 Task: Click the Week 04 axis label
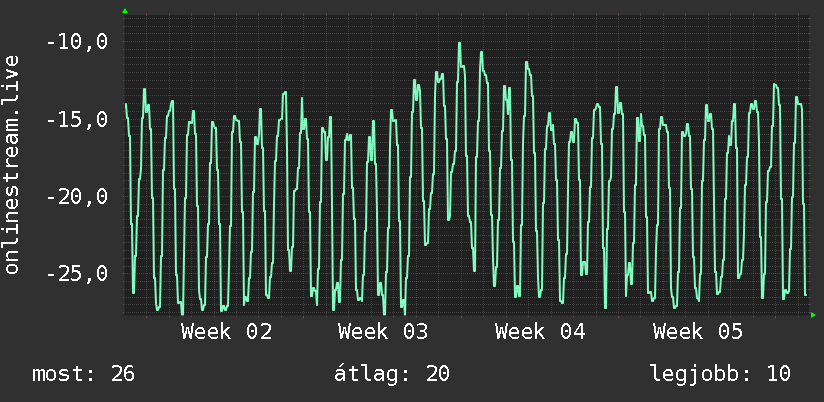tap(540, 332)
